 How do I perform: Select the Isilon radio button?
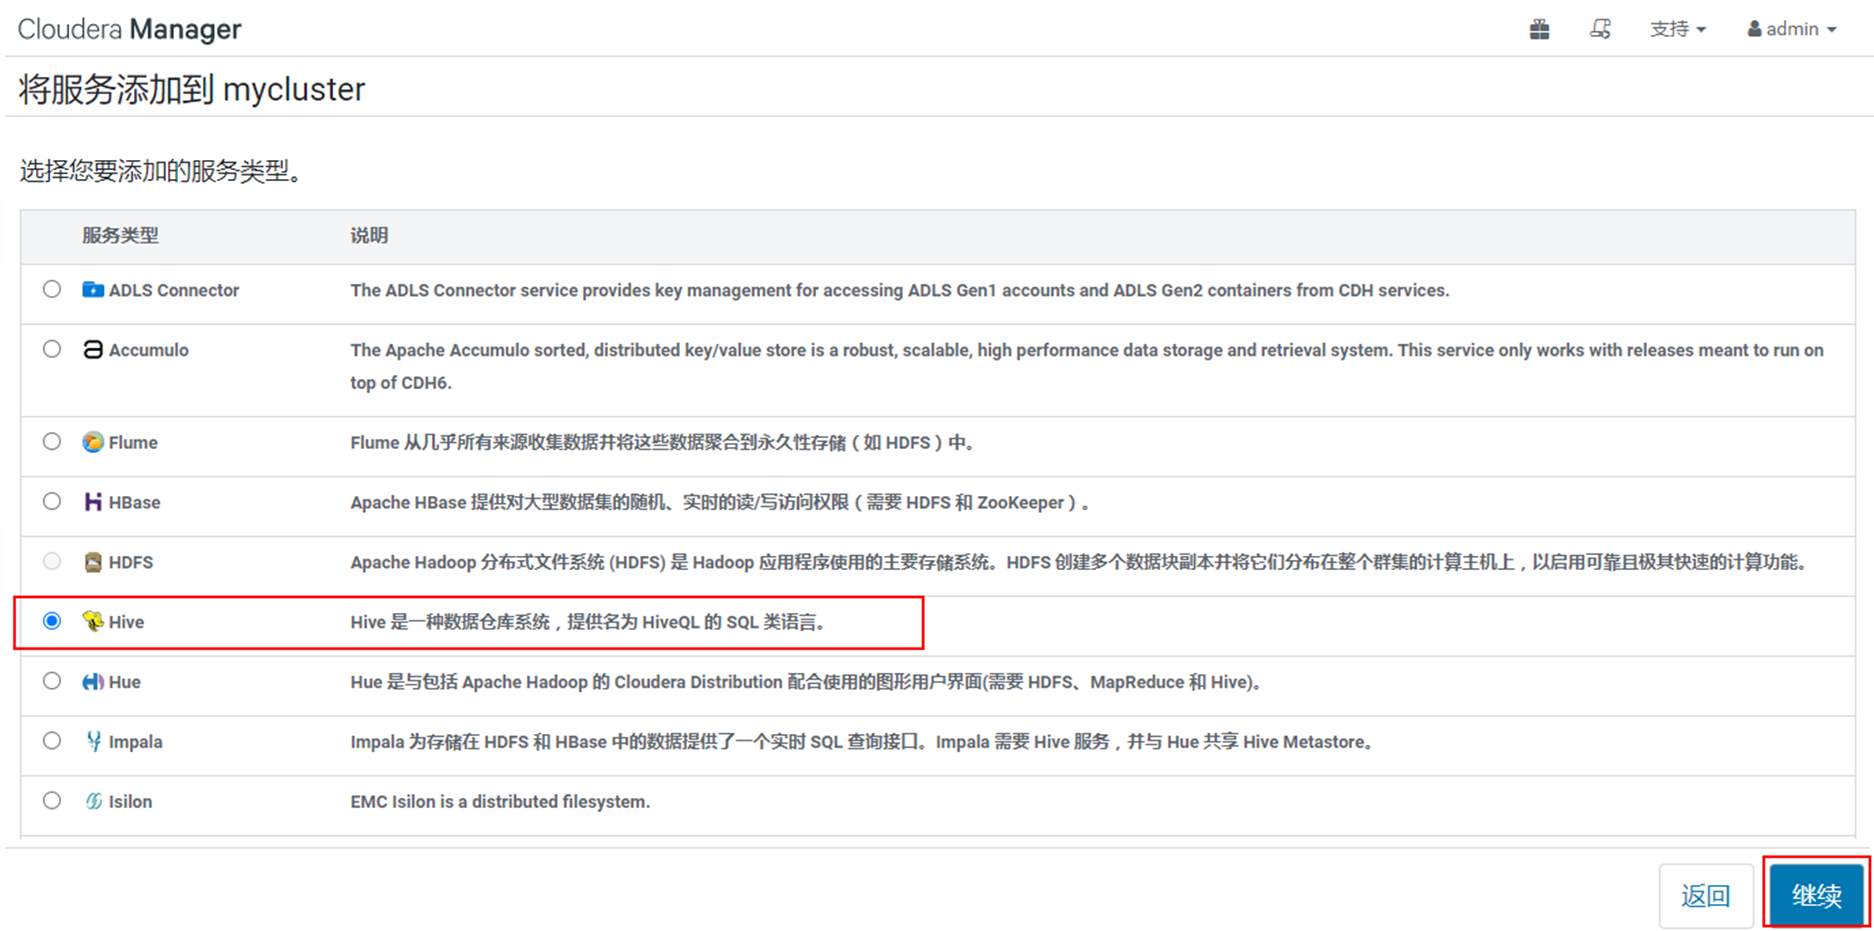[x=52, y=800]
